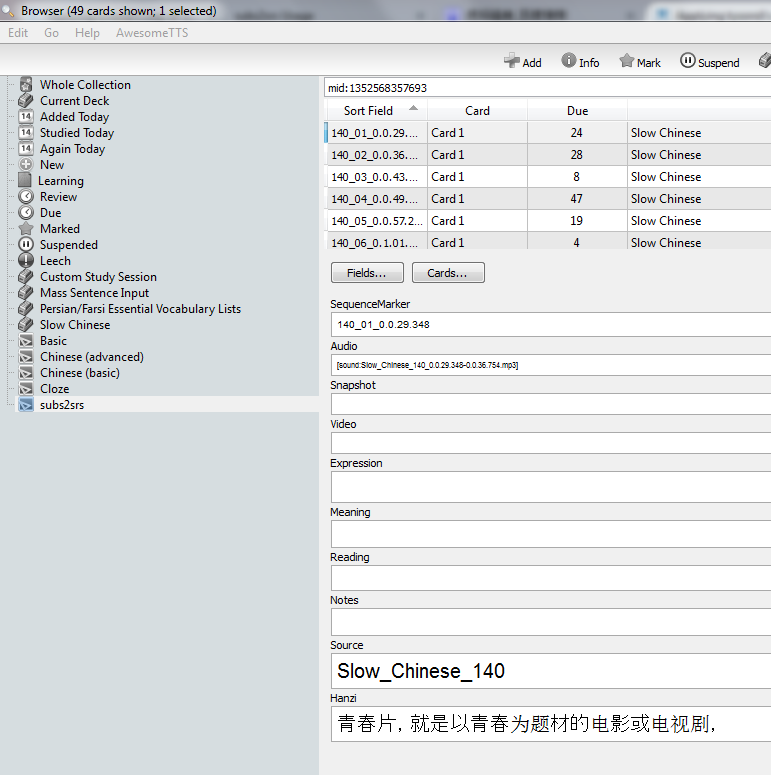Viewport: 771px width, 775px height.
Task: Select the Leech filter in sidebar
Action: coord(55,261)
